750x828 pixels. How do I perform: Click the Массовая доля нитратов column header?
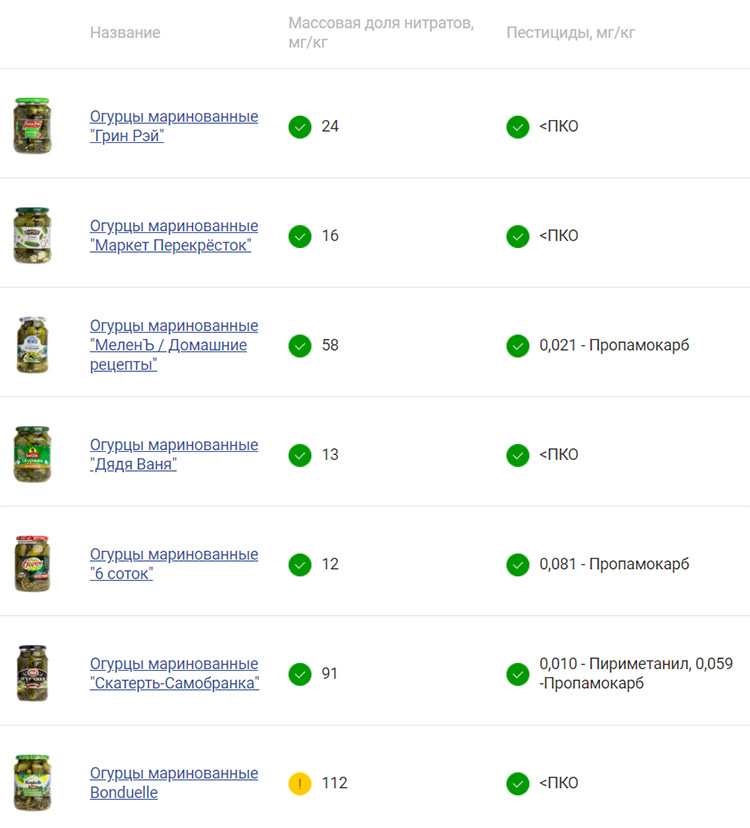381,33
